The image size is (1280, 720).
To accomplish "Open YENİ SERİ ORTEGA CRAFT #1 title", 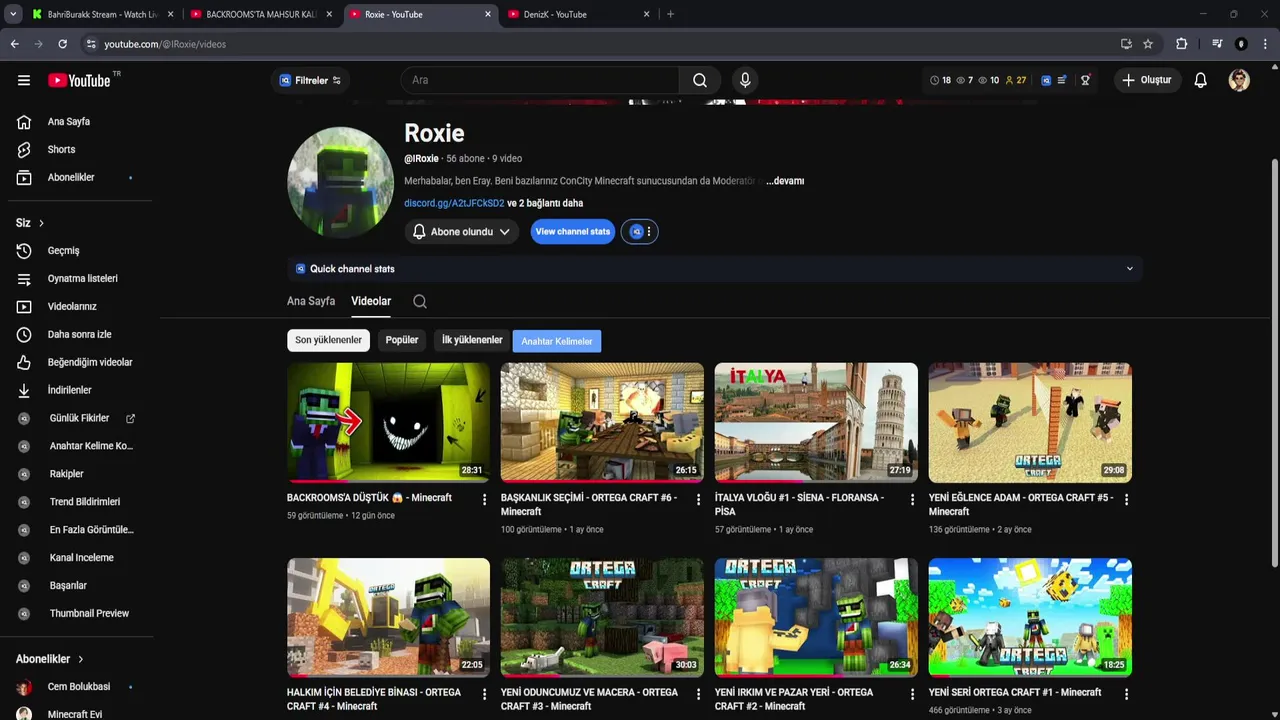I will pyautogui.click(x=1015, y=692).
